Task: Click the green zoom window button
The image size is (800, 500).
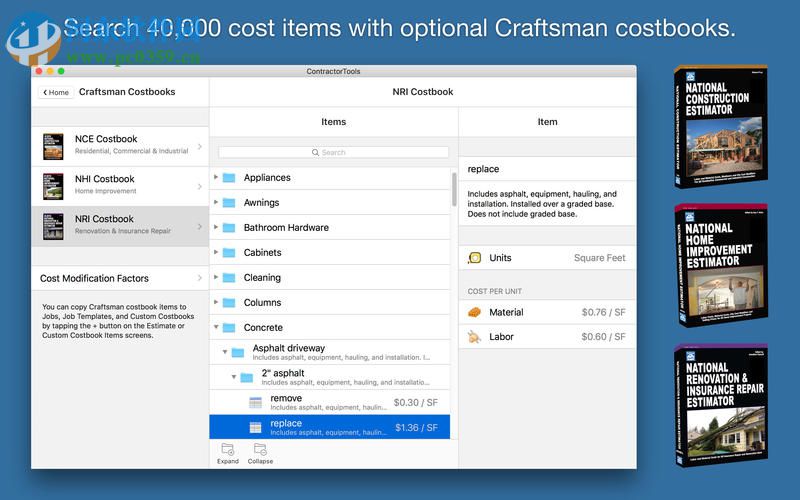Action: (61, 71)
